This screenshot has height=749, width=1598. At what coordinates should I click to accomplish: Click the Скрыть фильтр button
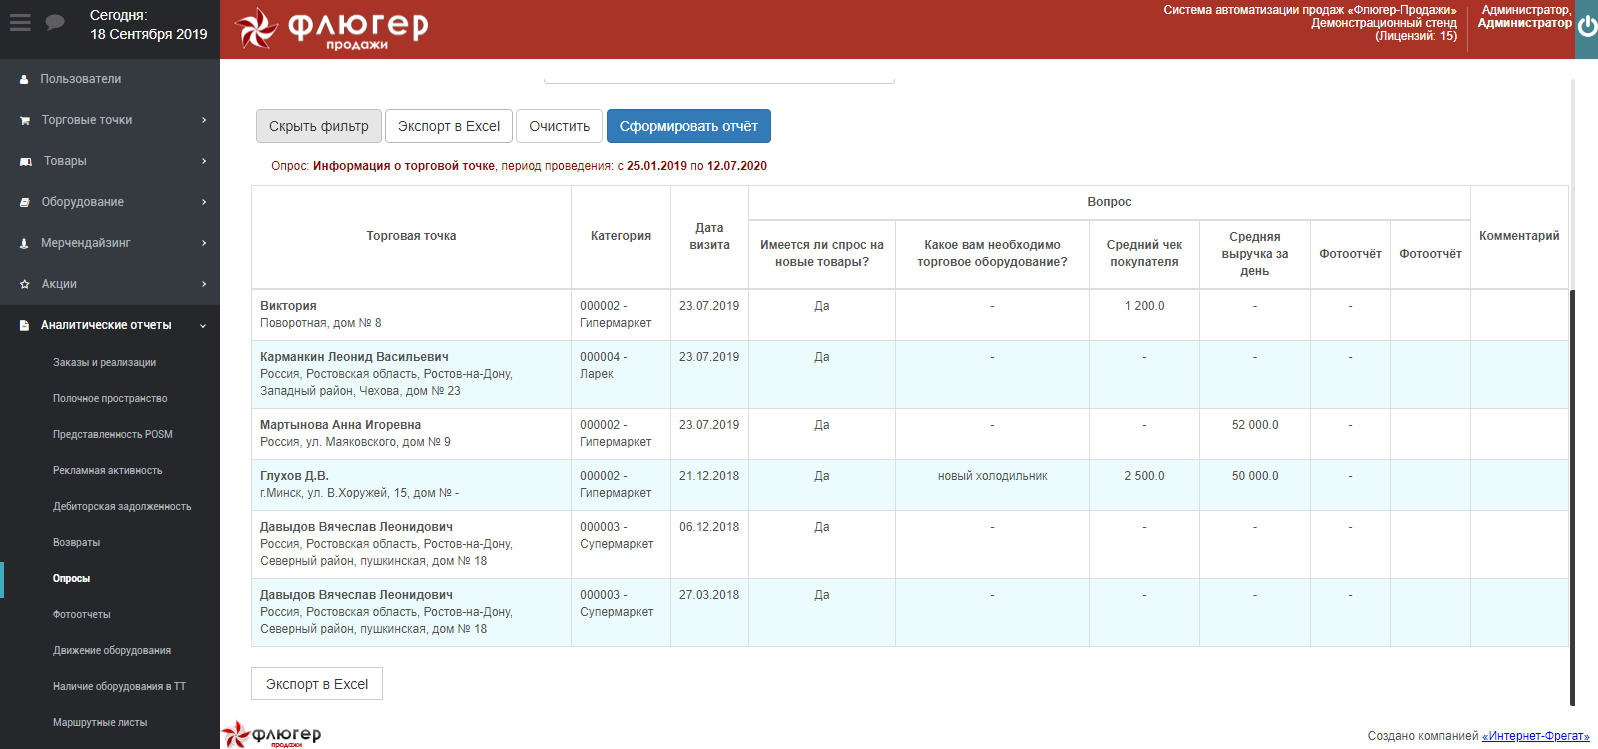(x=318, y=126)
